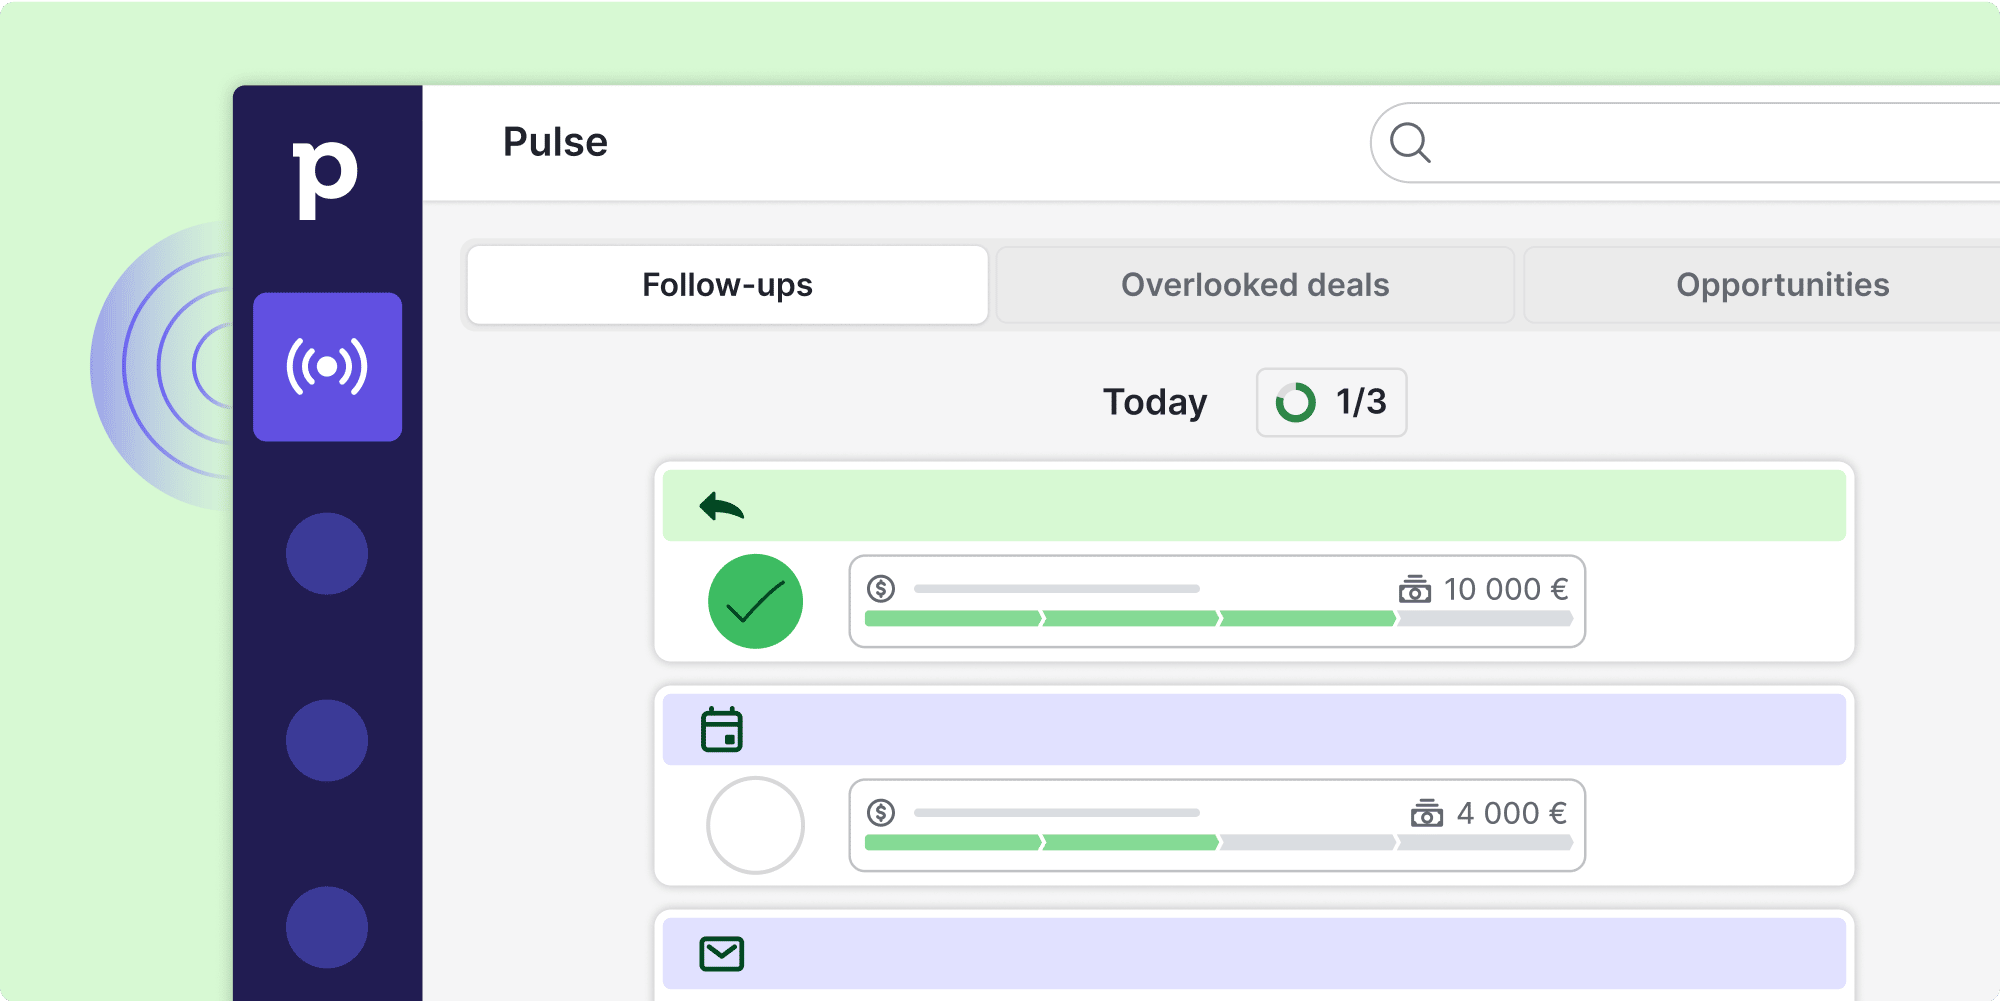Image resolution: width=2000 pixels, height=1001 pixels.
Task: Click the calendar icon on second card
Action: point(721,730)
